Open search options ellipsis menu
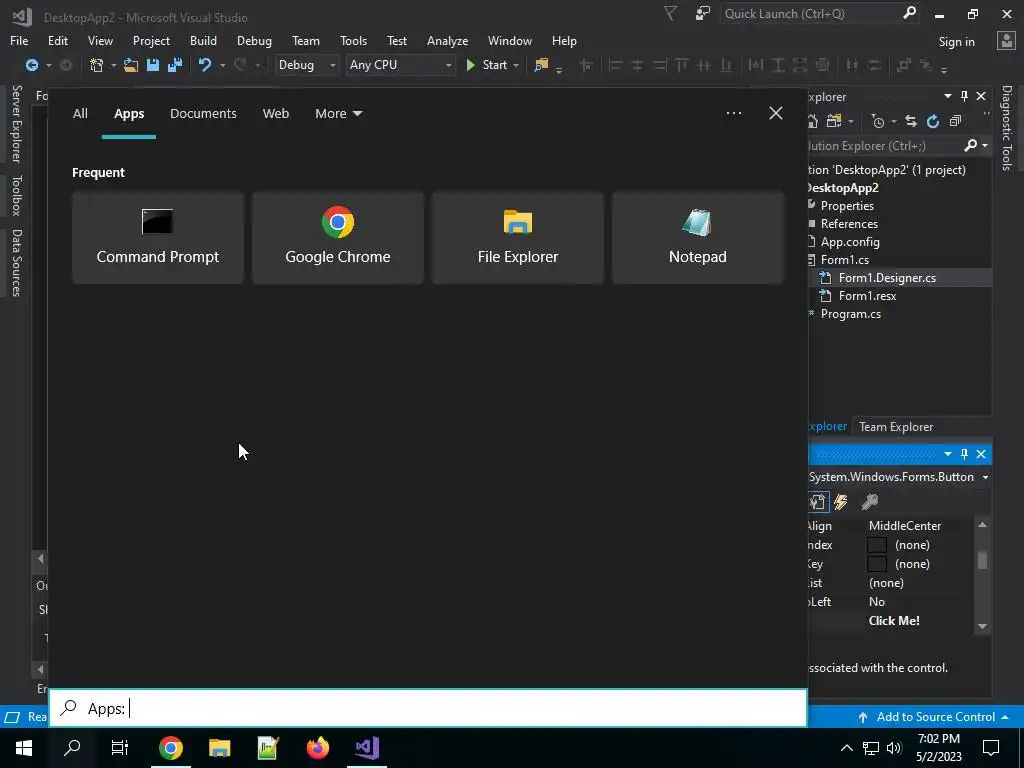The width and height of the screenshot is (1024, 768). [x=733, y=113]
